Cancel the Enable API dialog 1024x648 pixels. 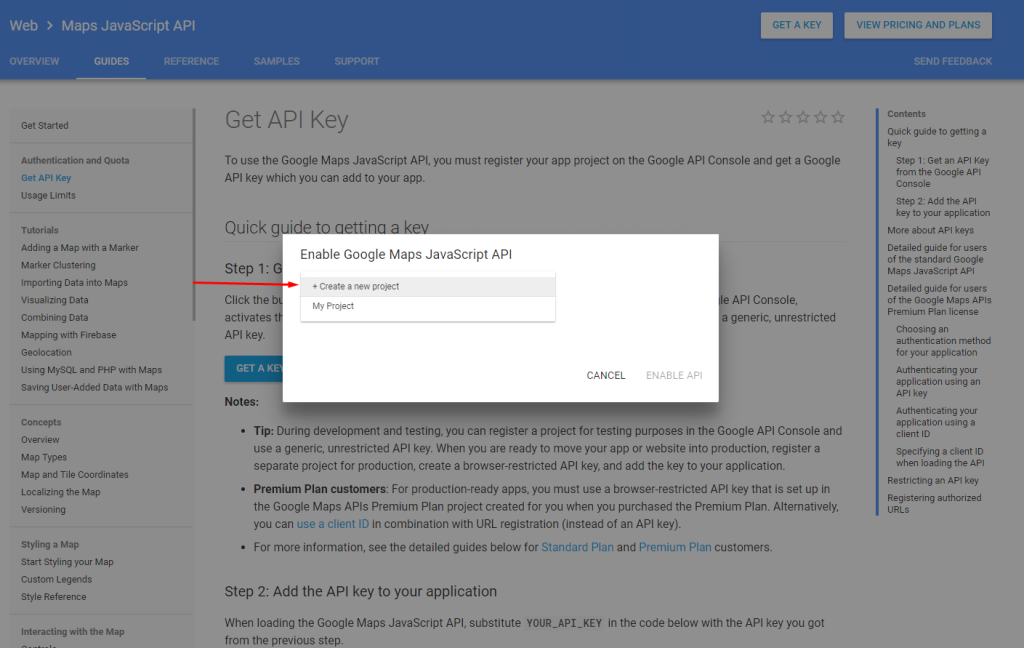605,375
